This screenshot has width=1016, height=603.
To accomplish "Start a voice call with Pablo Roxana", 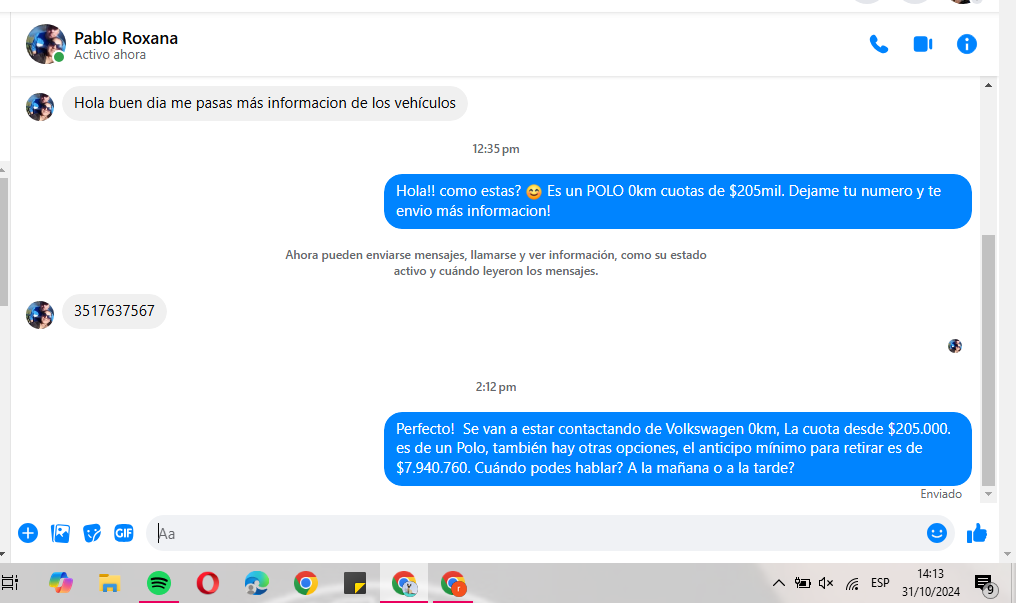I will 879,44.
